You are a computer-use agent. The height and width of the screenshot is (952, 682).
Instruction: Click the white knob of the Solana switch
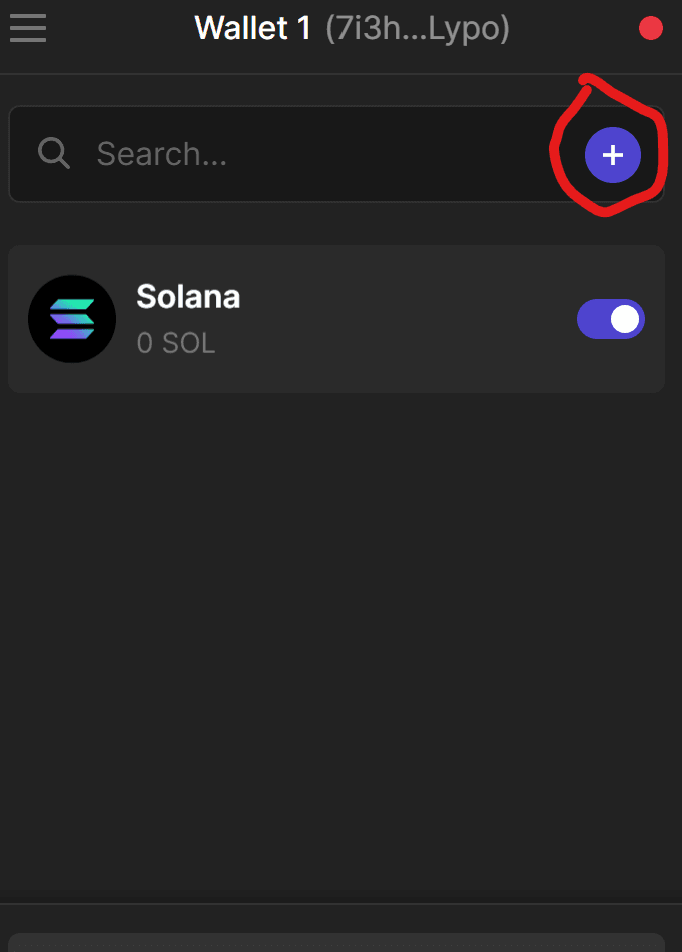[x=625, y=319]
